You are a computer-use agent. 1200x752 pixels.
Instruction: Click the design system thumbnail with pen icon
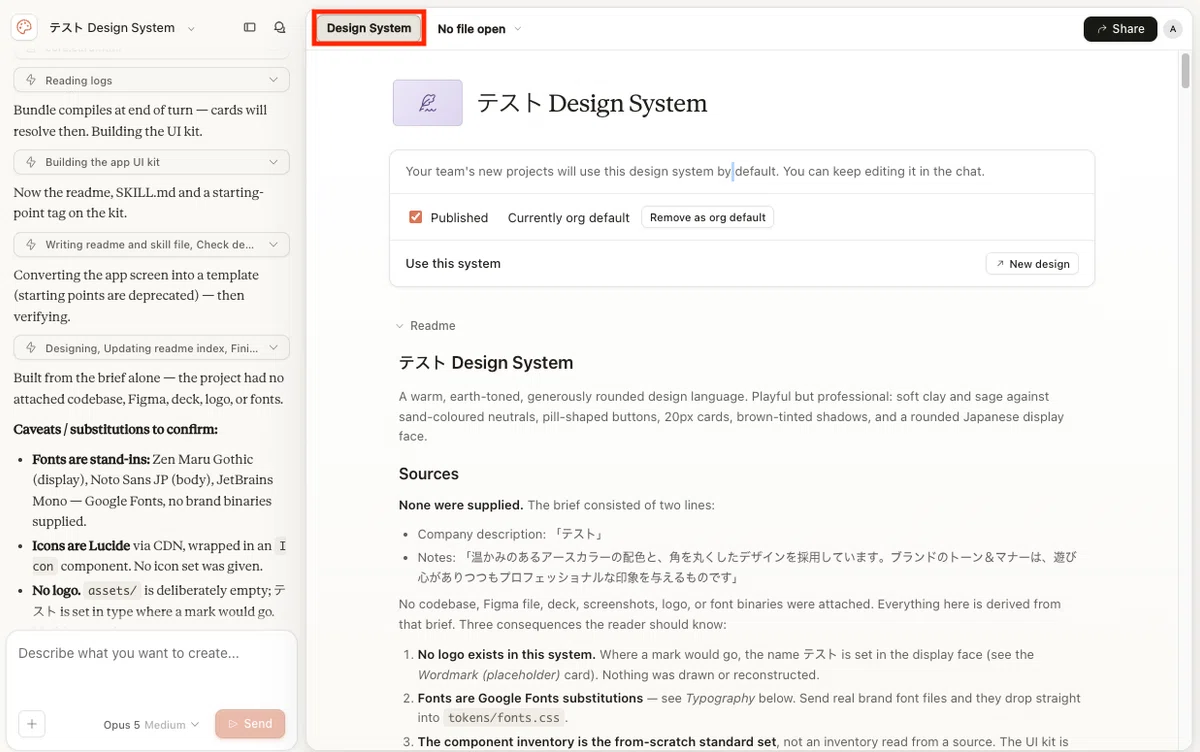428,103
